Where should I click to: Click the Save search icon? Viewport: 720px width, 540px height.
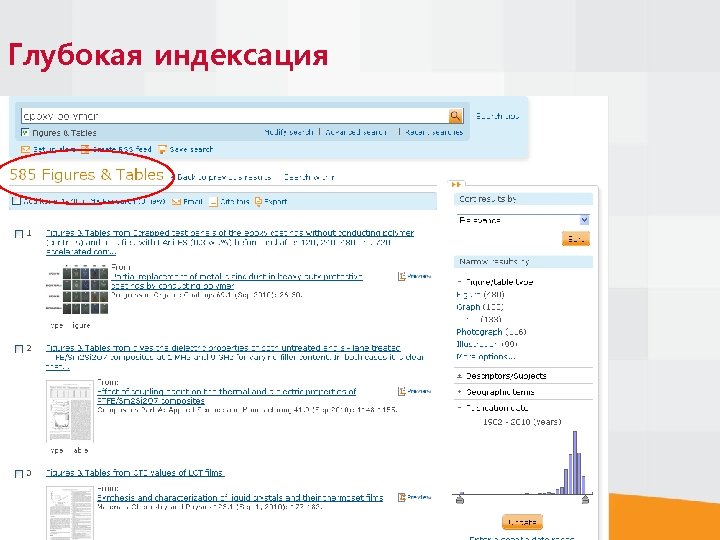(162, 149)
